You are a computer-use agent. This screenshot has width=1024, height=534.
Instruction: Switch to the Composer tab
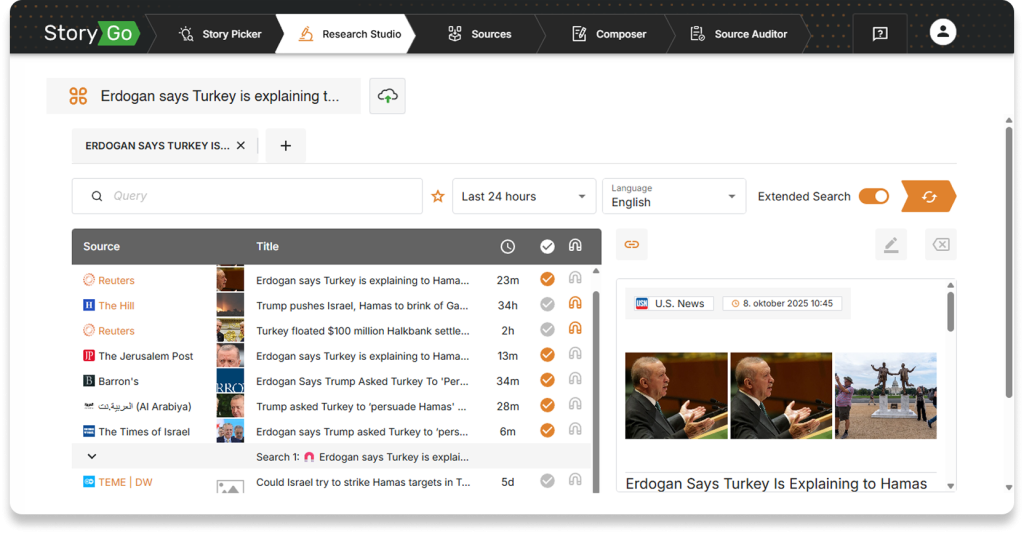click(x=610, y=34)
